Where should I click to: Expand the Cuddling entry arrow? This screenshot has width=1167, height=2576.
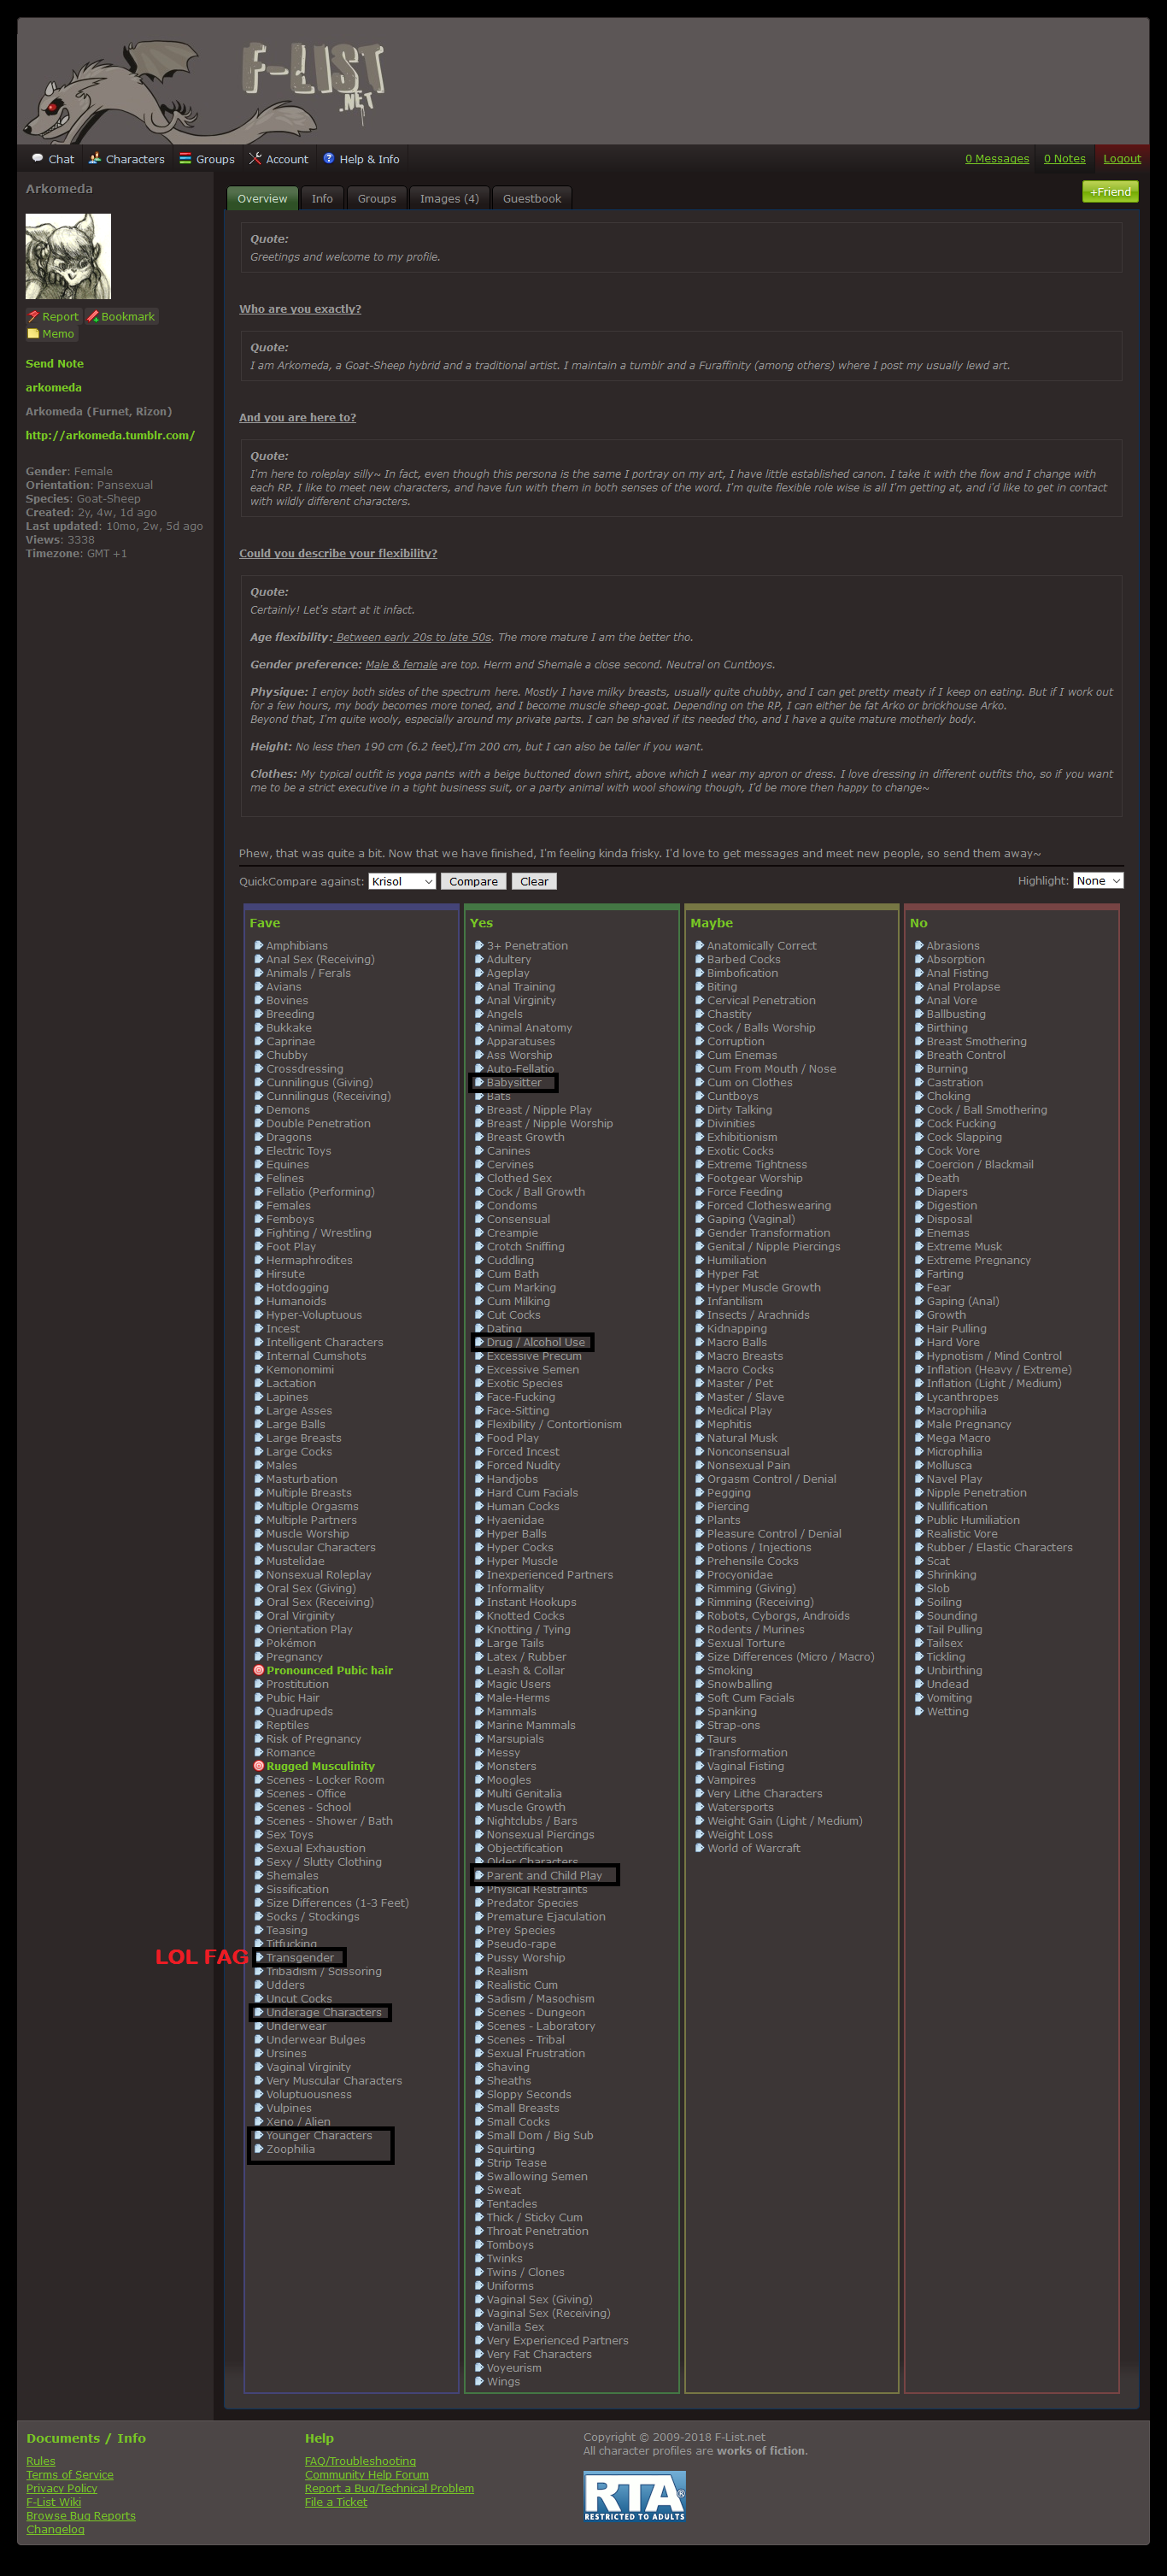point(479,1260)
